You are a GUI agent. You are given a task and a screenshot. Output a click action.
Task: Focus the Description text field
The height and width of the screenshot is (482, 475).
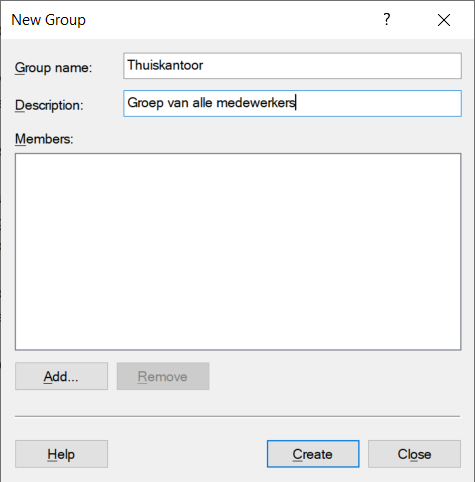pyautogui.click(x=292, y=103)
